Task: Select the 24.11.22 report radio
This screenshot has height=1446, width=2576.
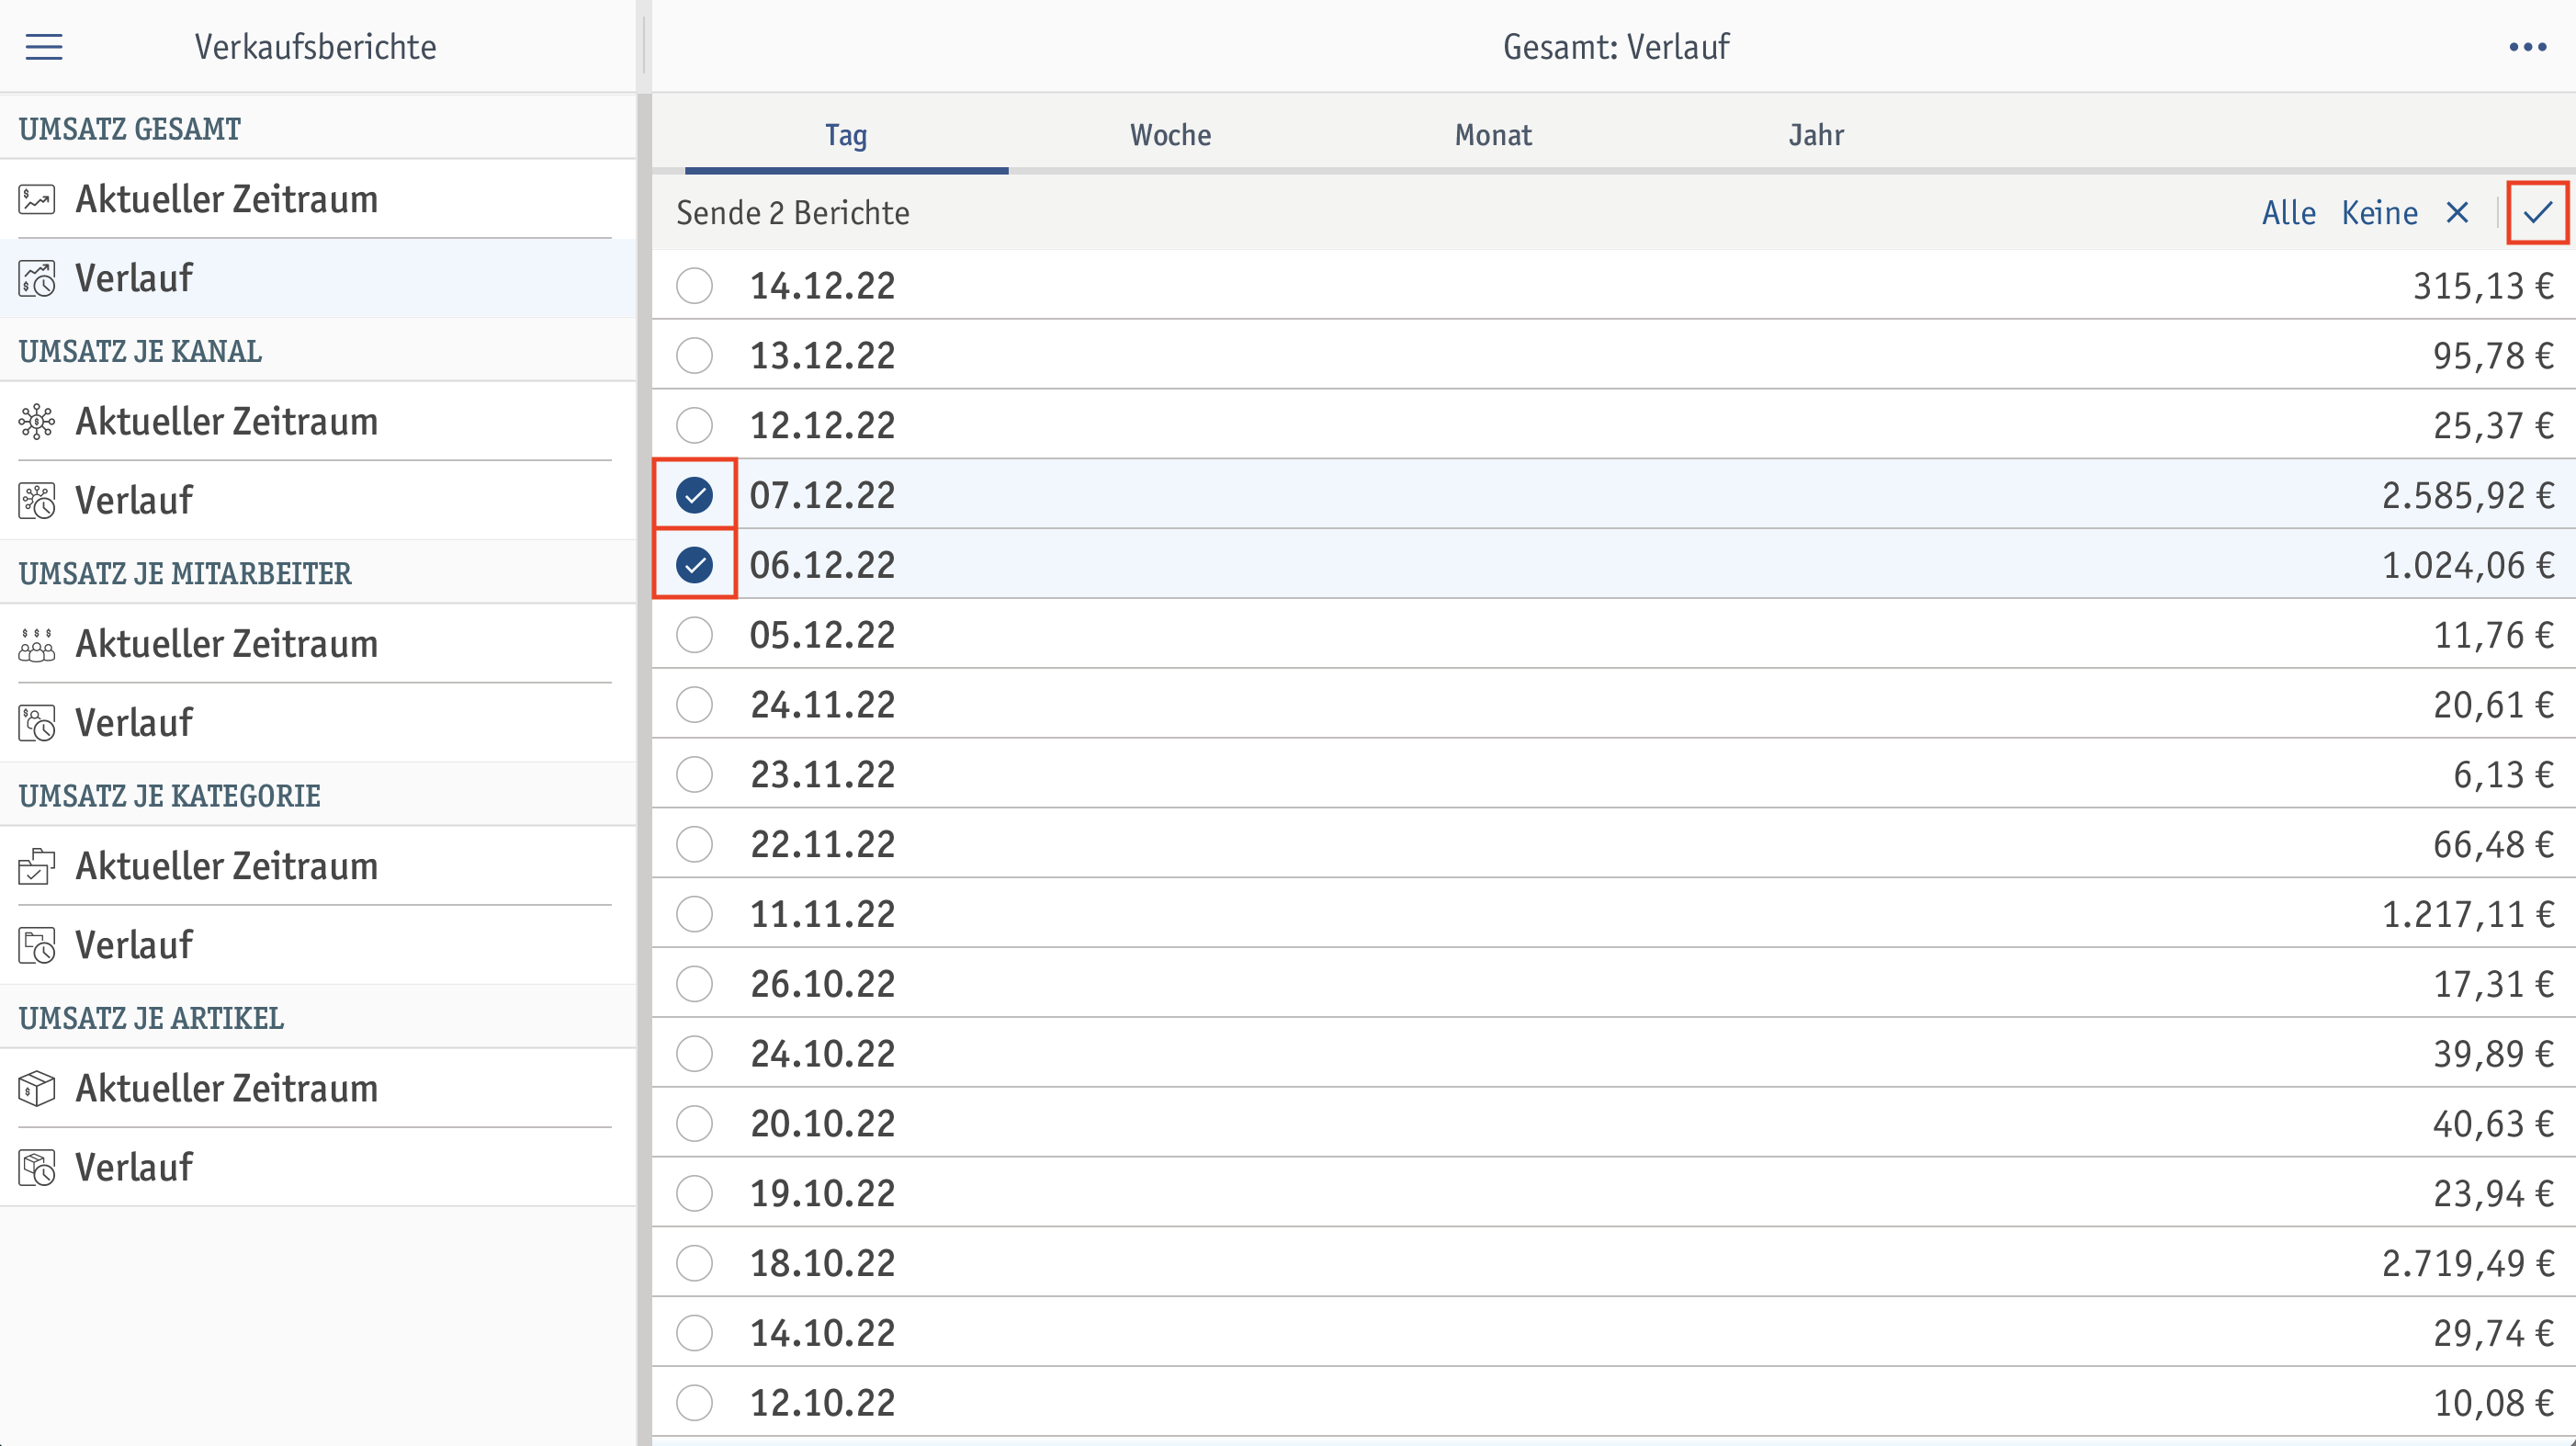Action: [694, 705]
